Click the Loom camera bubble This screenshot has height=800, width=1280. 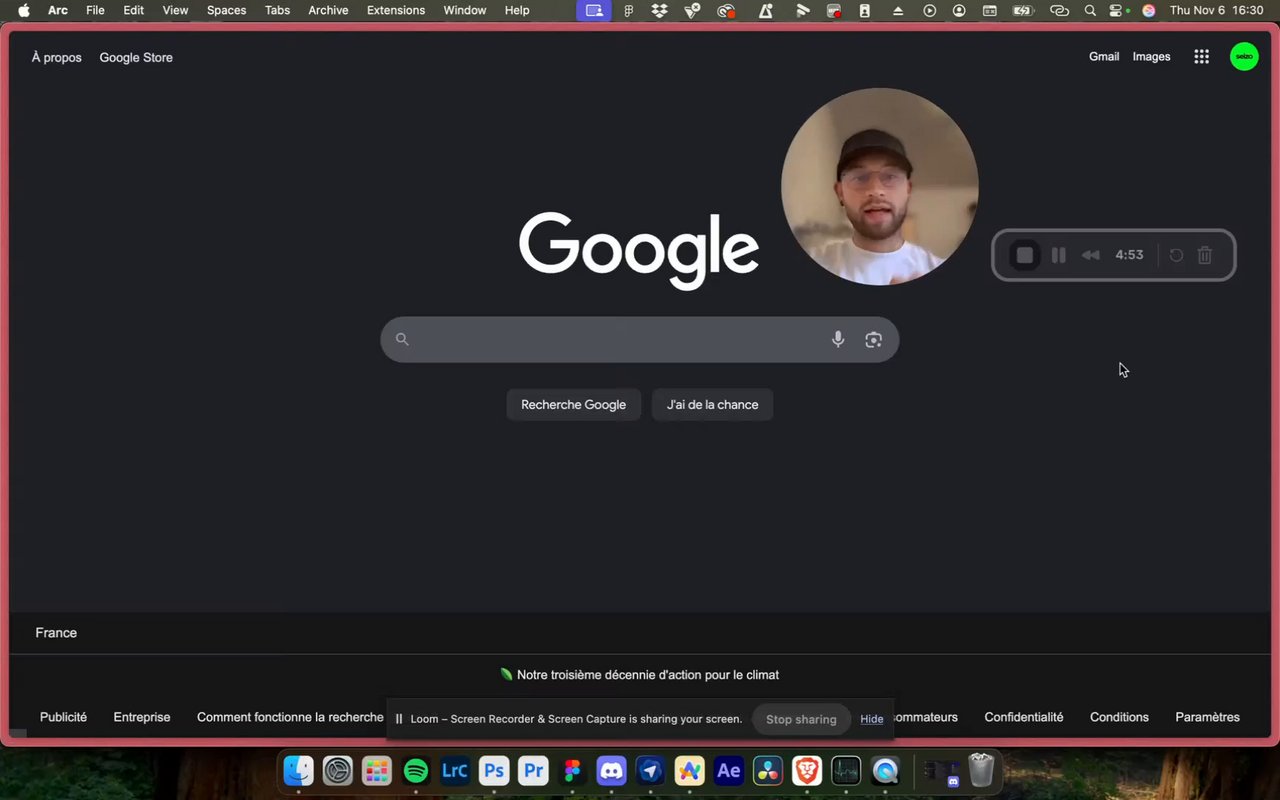point(880,187)
